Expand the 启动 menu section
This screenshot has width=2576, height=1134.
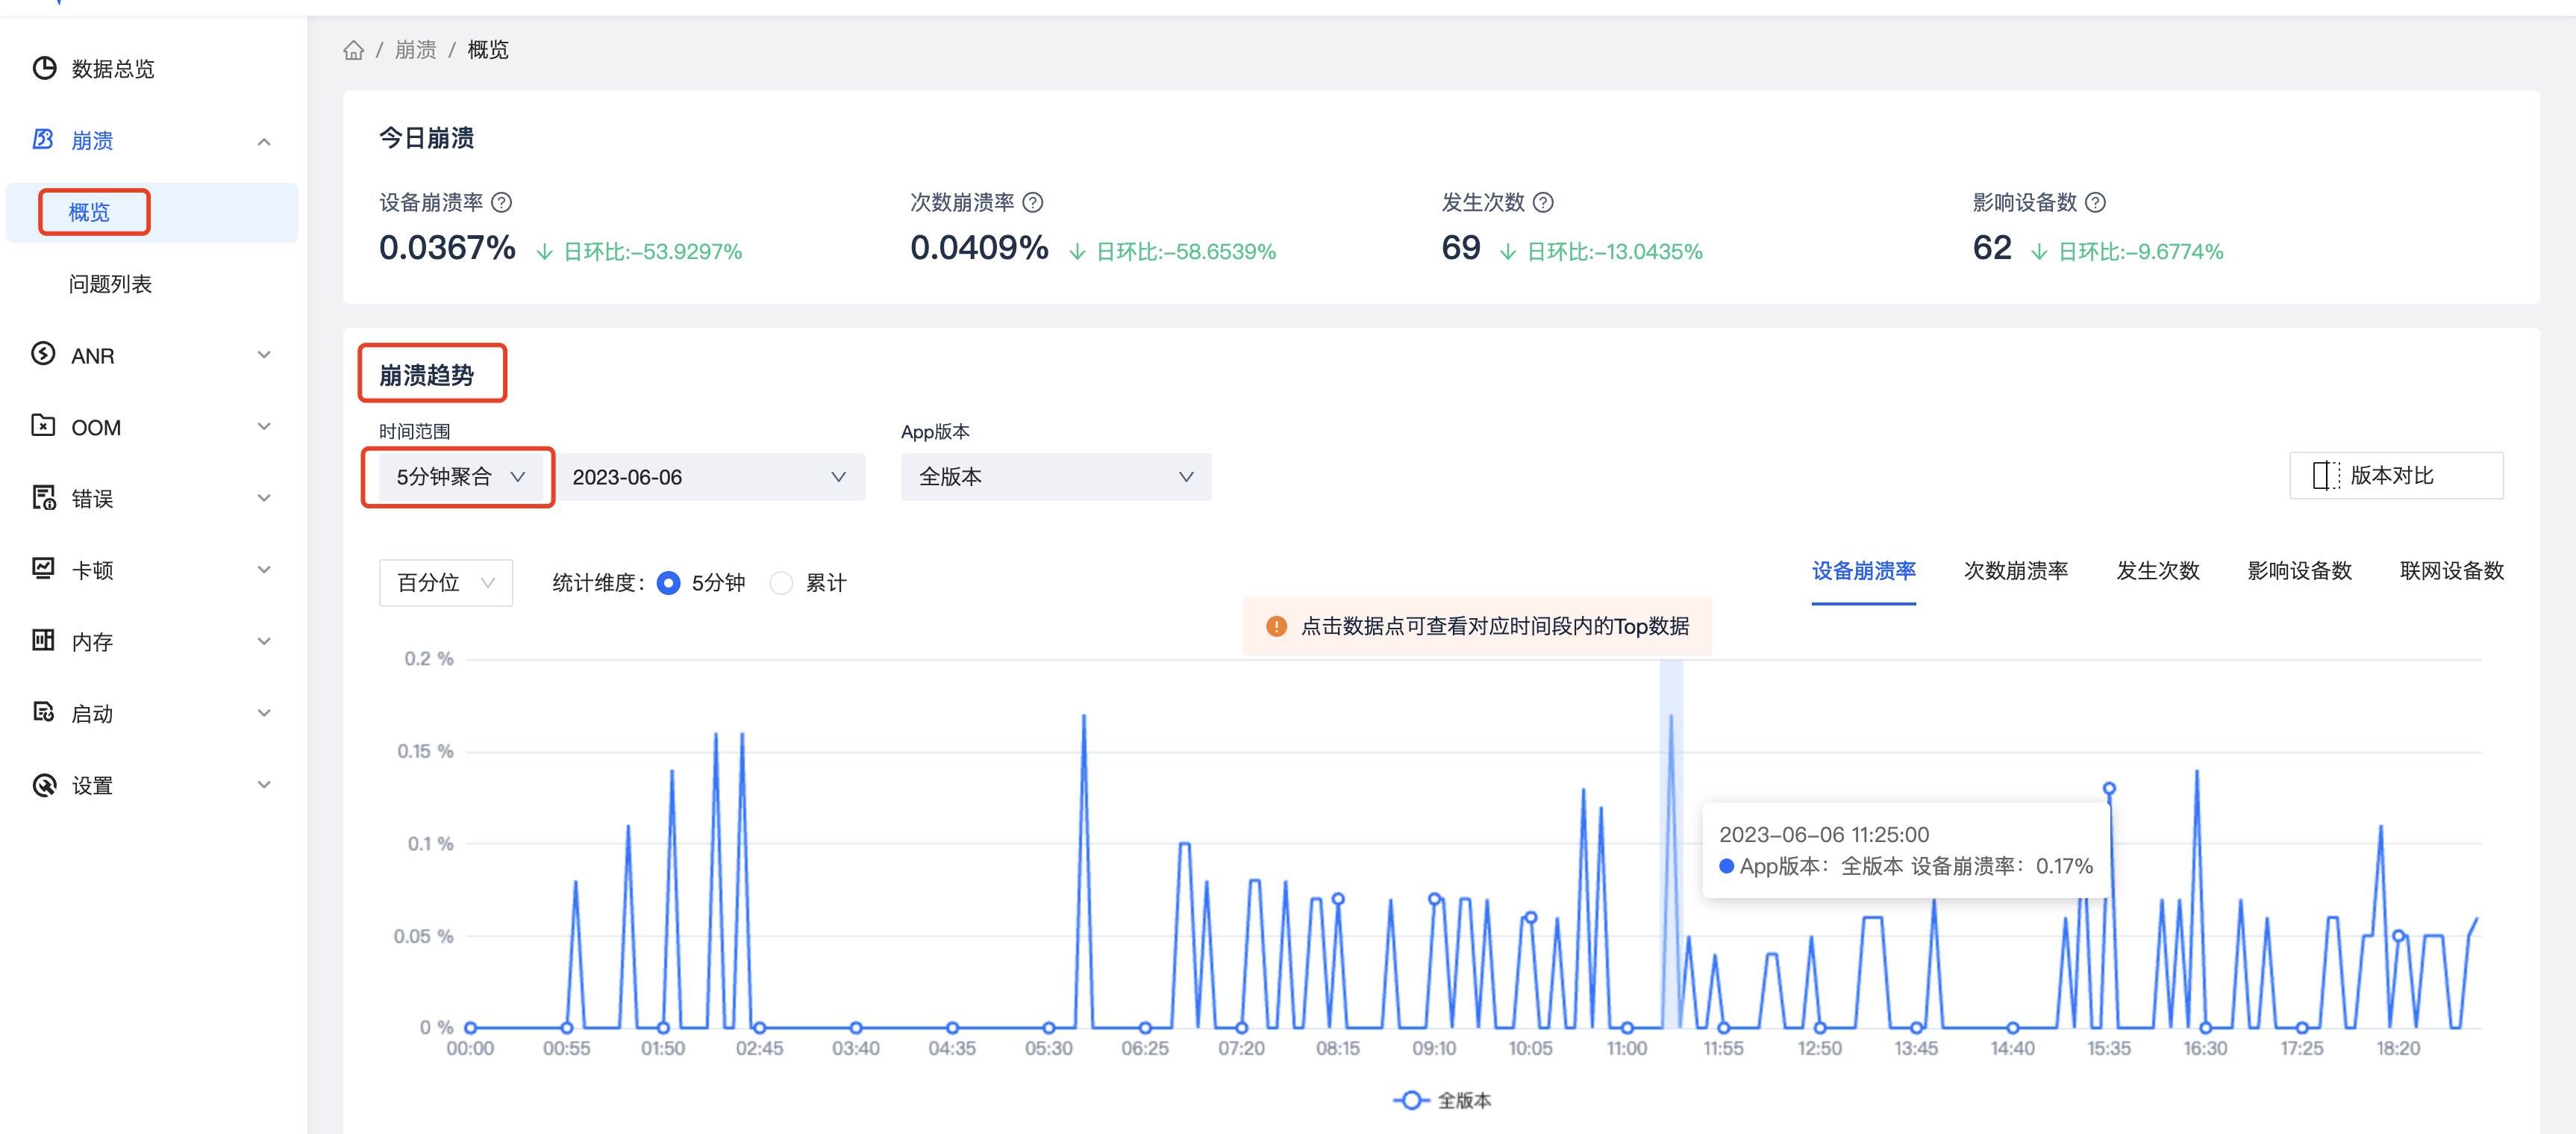pos(264,713)
